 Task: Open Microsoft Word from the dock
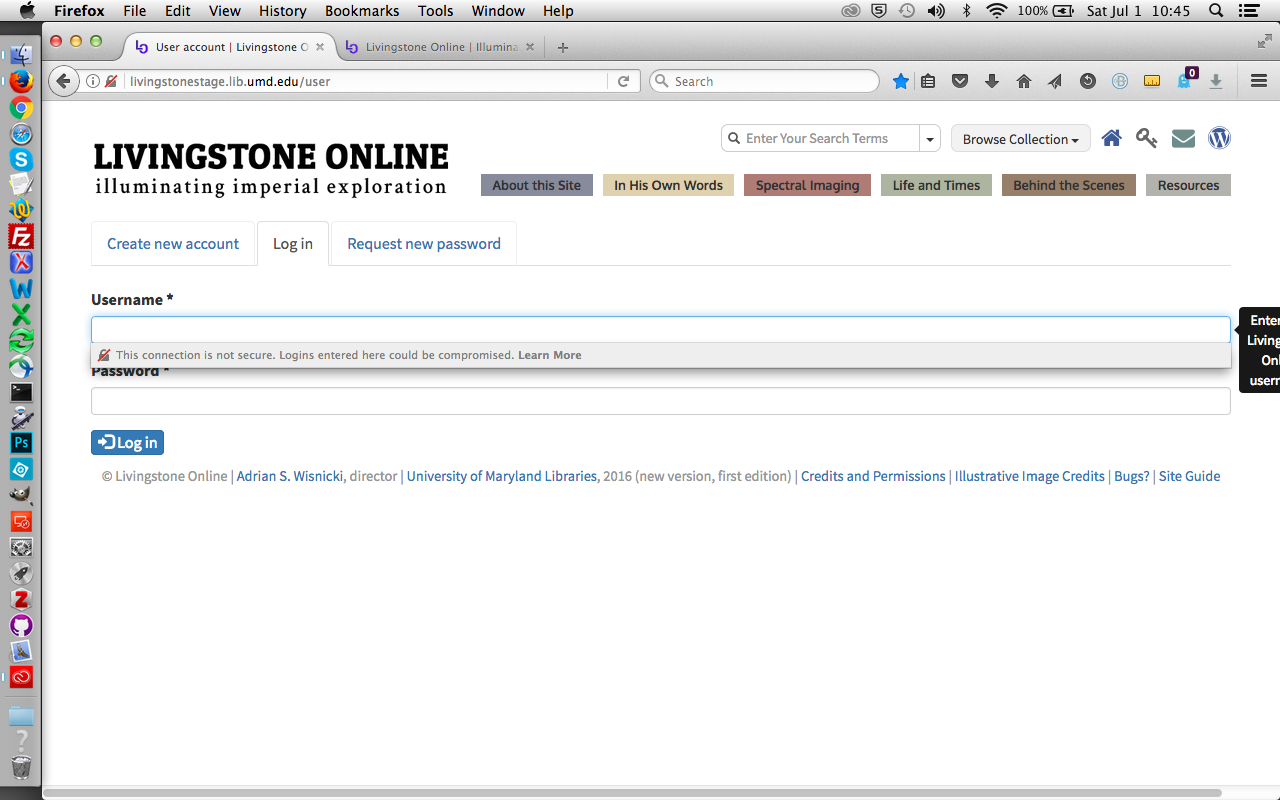click(21, 289)
